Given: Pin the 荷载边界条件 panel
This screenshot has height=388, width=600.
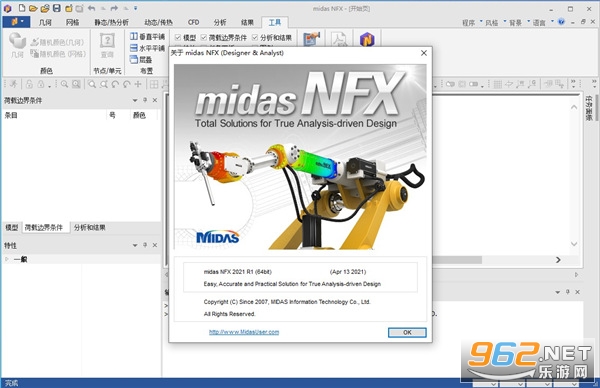Looking at the screenshot, I should (x=145, y=100).
